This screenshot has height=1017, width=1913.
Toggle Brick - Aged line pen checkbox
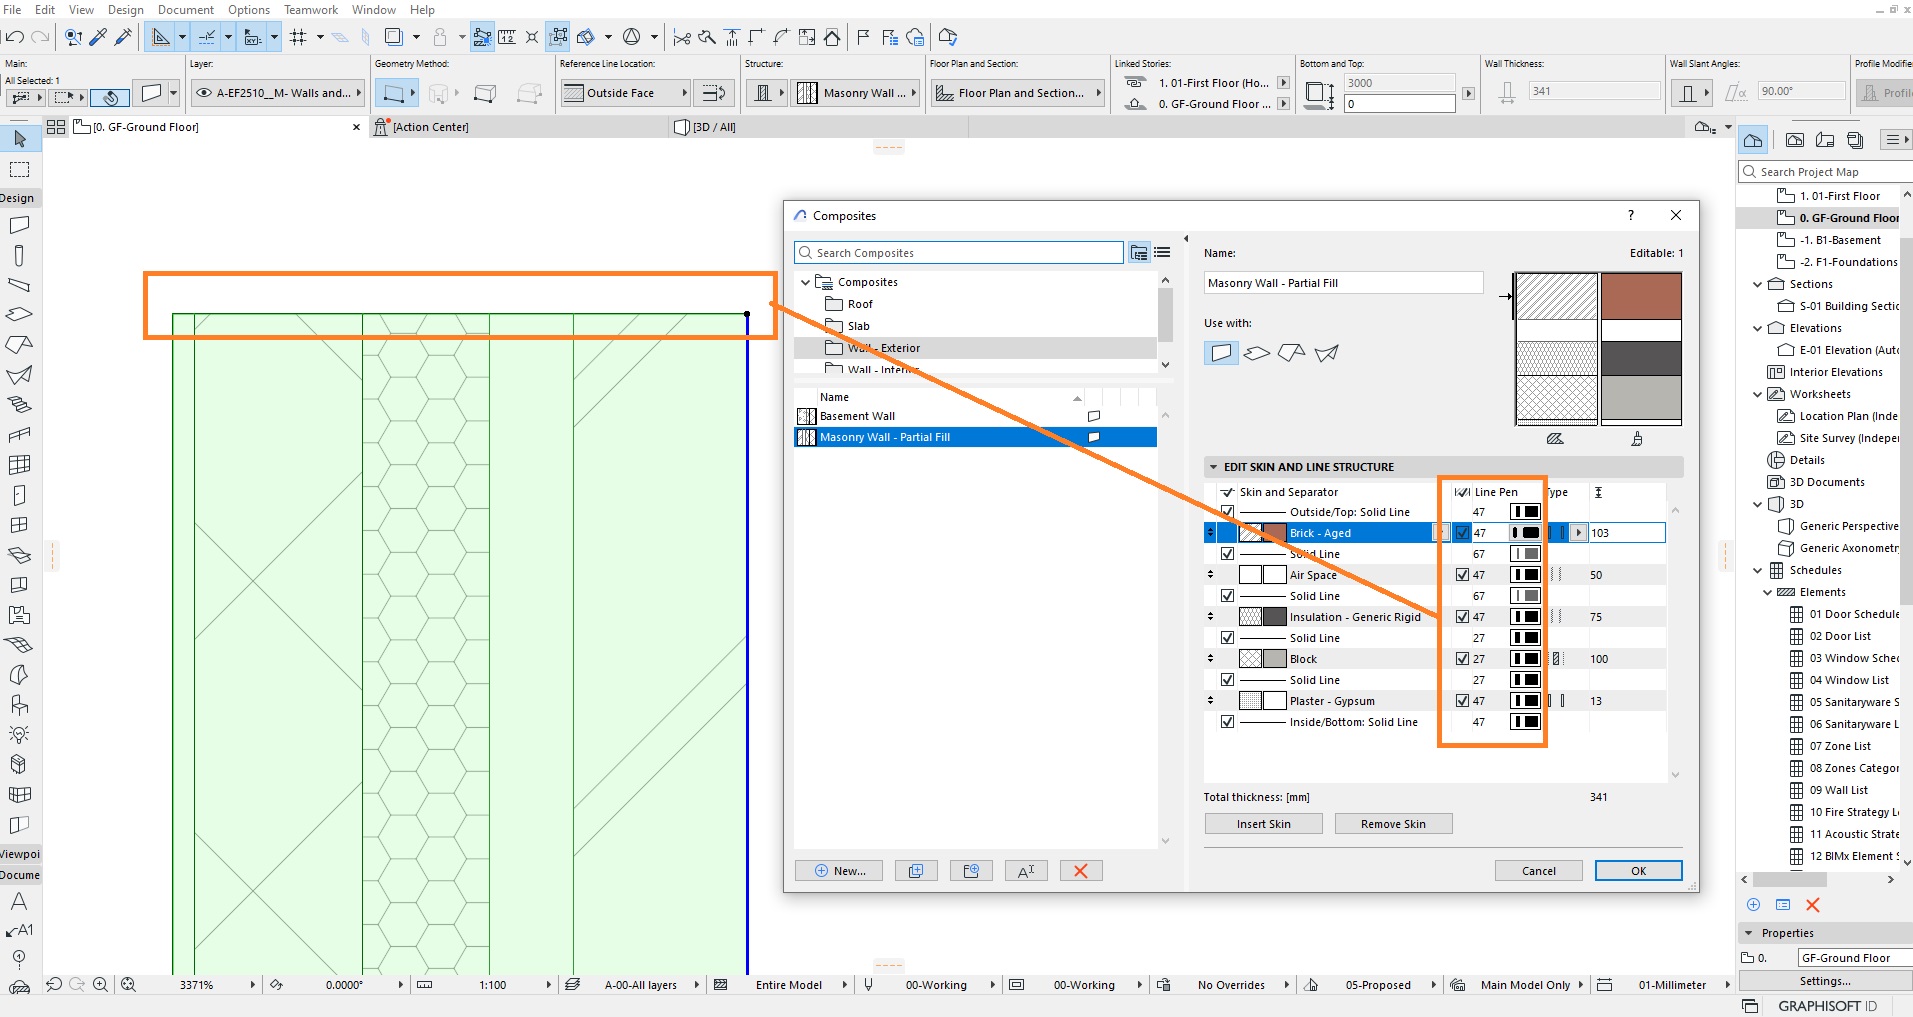point(1462,533)
